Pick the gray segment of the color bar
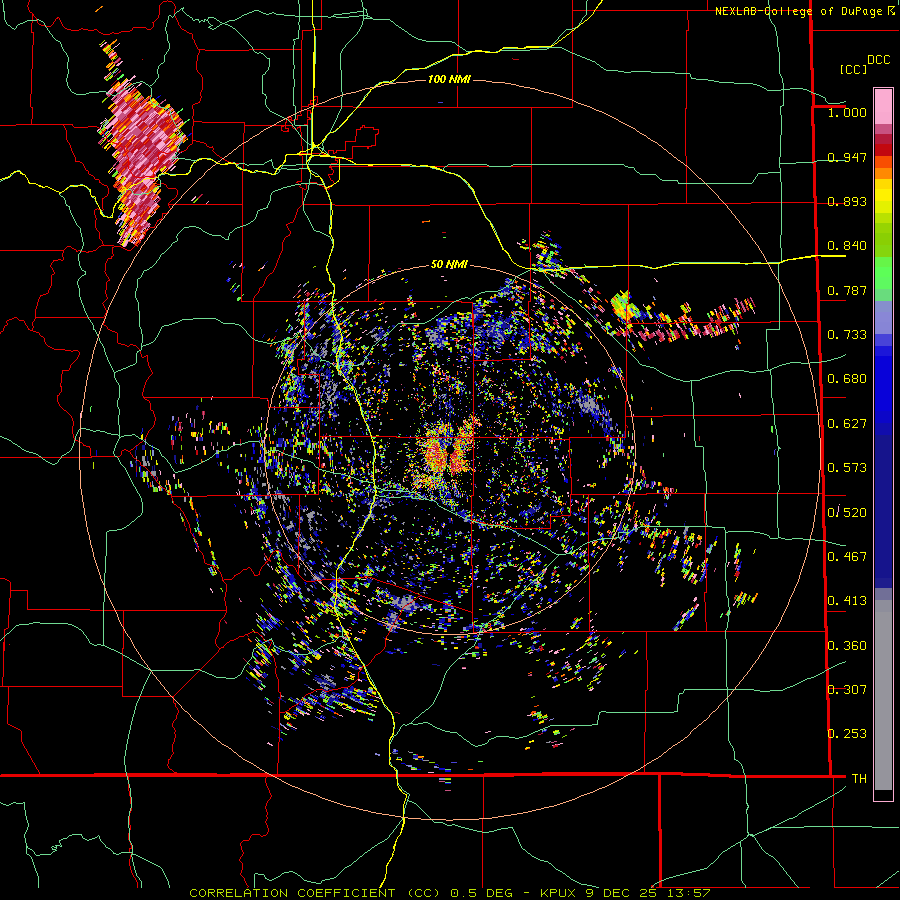Viewport: 900px width, 900px height. tap(883, 695)
